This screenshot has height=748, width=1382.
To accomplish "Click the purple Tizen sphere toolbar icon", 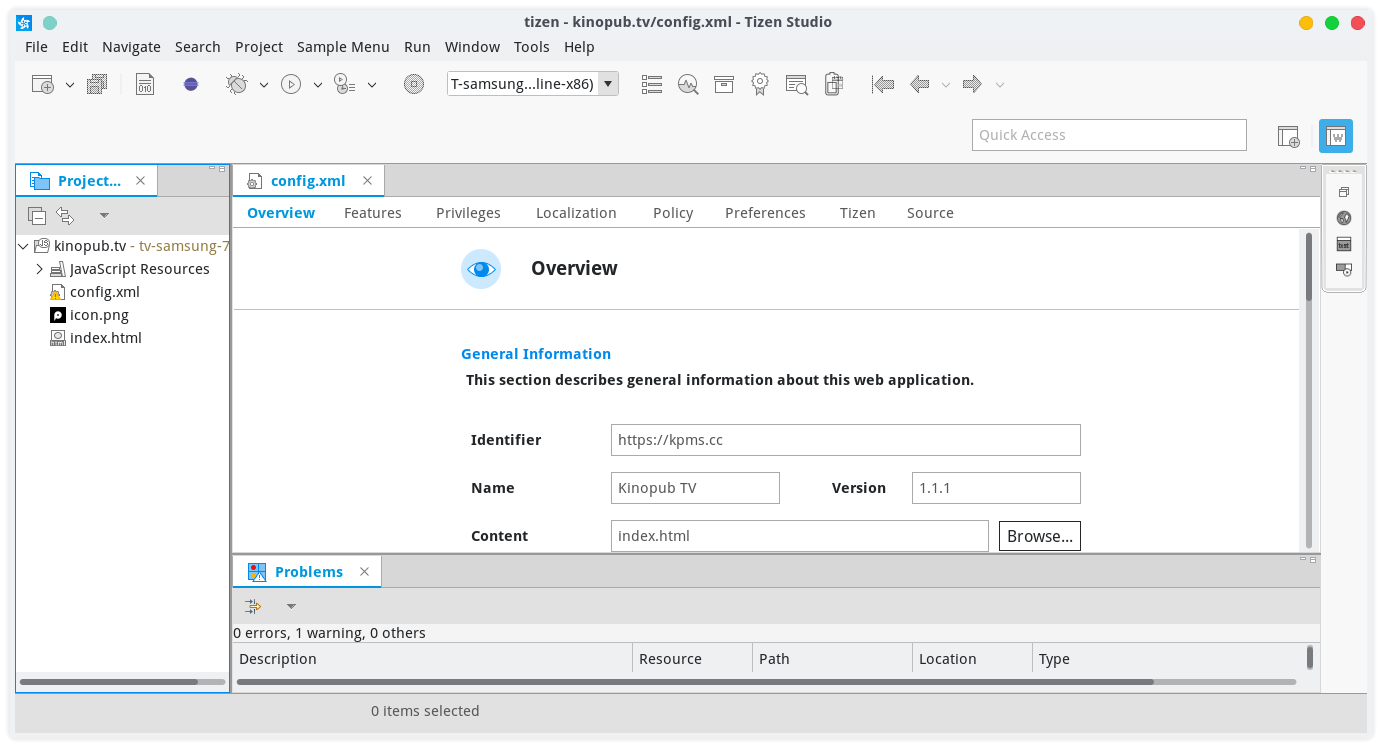I will pyautogui.click(x=191, y=85).
